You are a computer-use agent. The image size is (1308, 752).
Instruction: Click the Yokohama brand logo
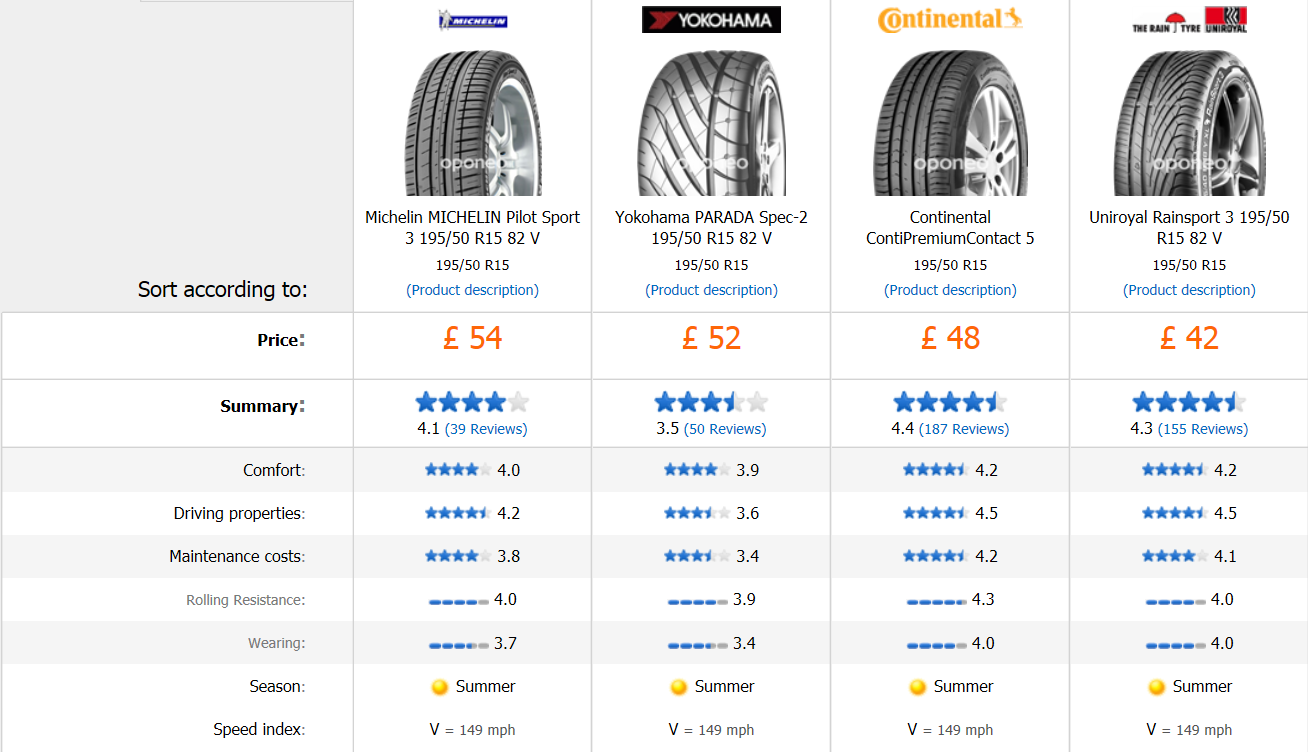coord(711,20)
